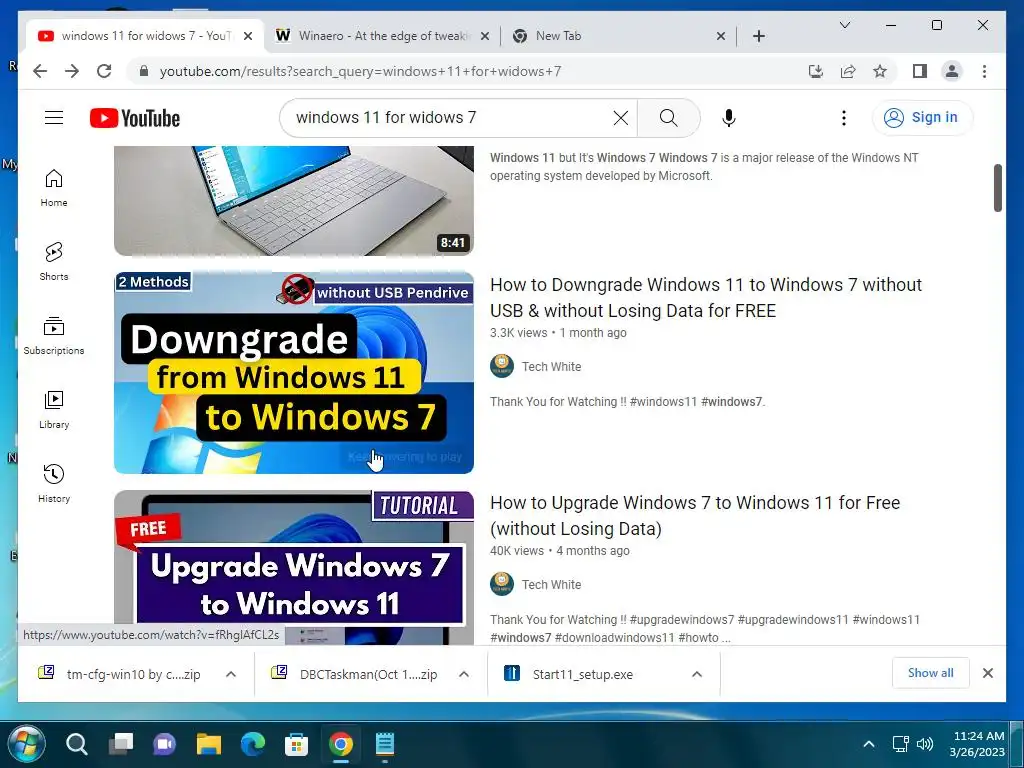Expand options for Start11_setup.exe download
This screenshot has height=768, width=1024.
(x=697, y=674)
